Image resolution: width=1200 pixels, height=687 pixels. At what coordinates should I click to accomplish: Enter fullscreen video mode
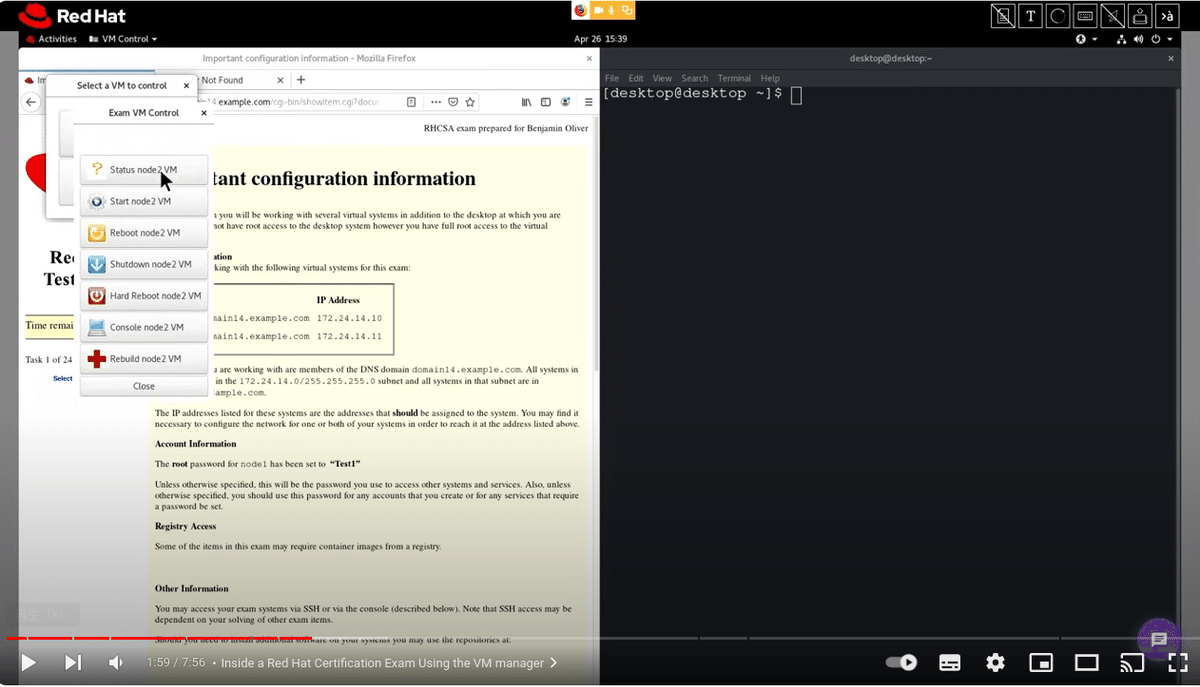click(1178, 662)
